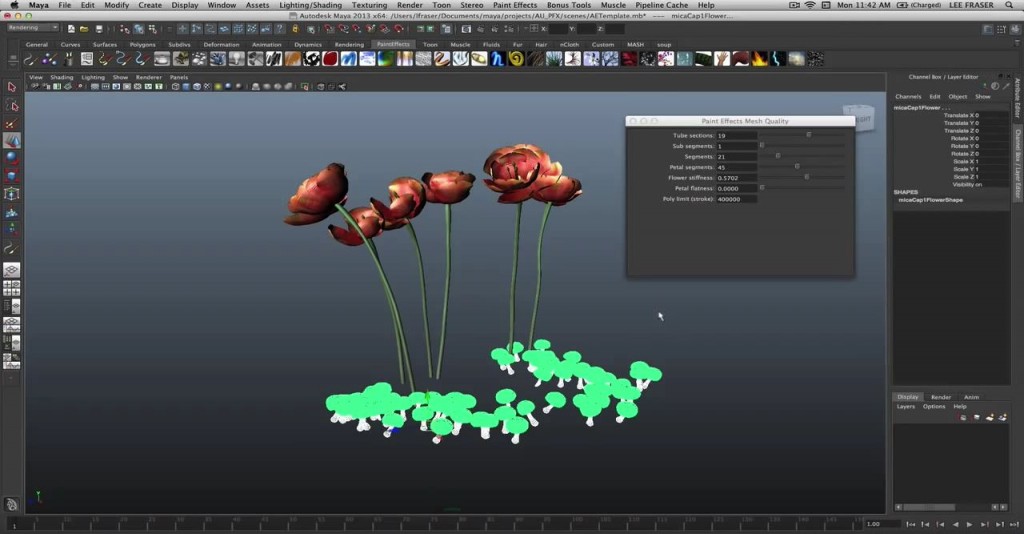1024x534 pixels.
Task: Open the macOS Spotlight search icon
Action: 1009,5
